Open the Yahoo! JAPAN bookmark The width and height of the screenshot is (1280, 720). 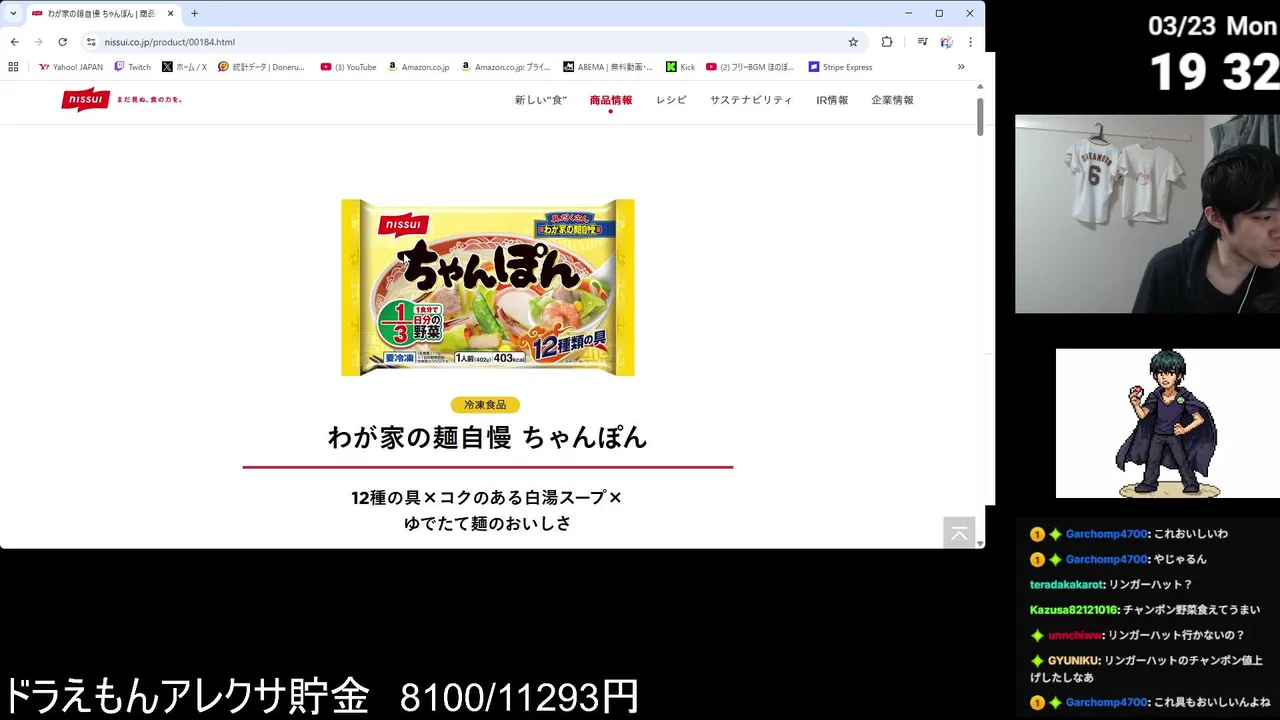coord(71,67)
